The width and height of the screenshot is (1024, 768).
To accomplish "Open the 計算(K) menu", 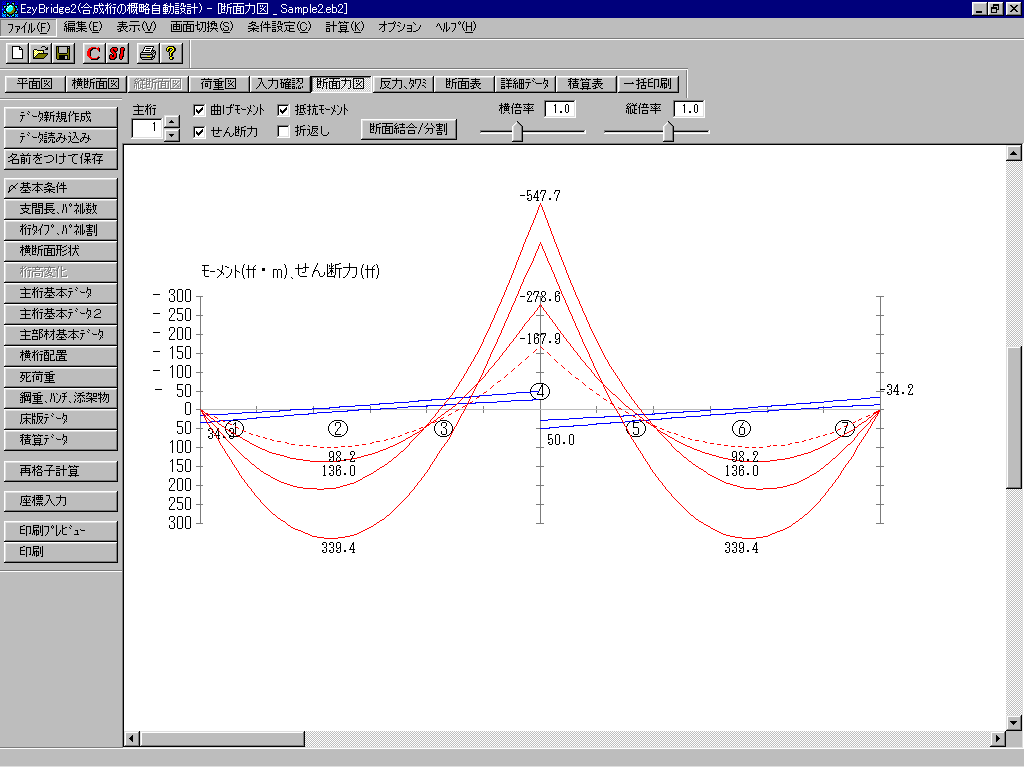I will (345, 27).
